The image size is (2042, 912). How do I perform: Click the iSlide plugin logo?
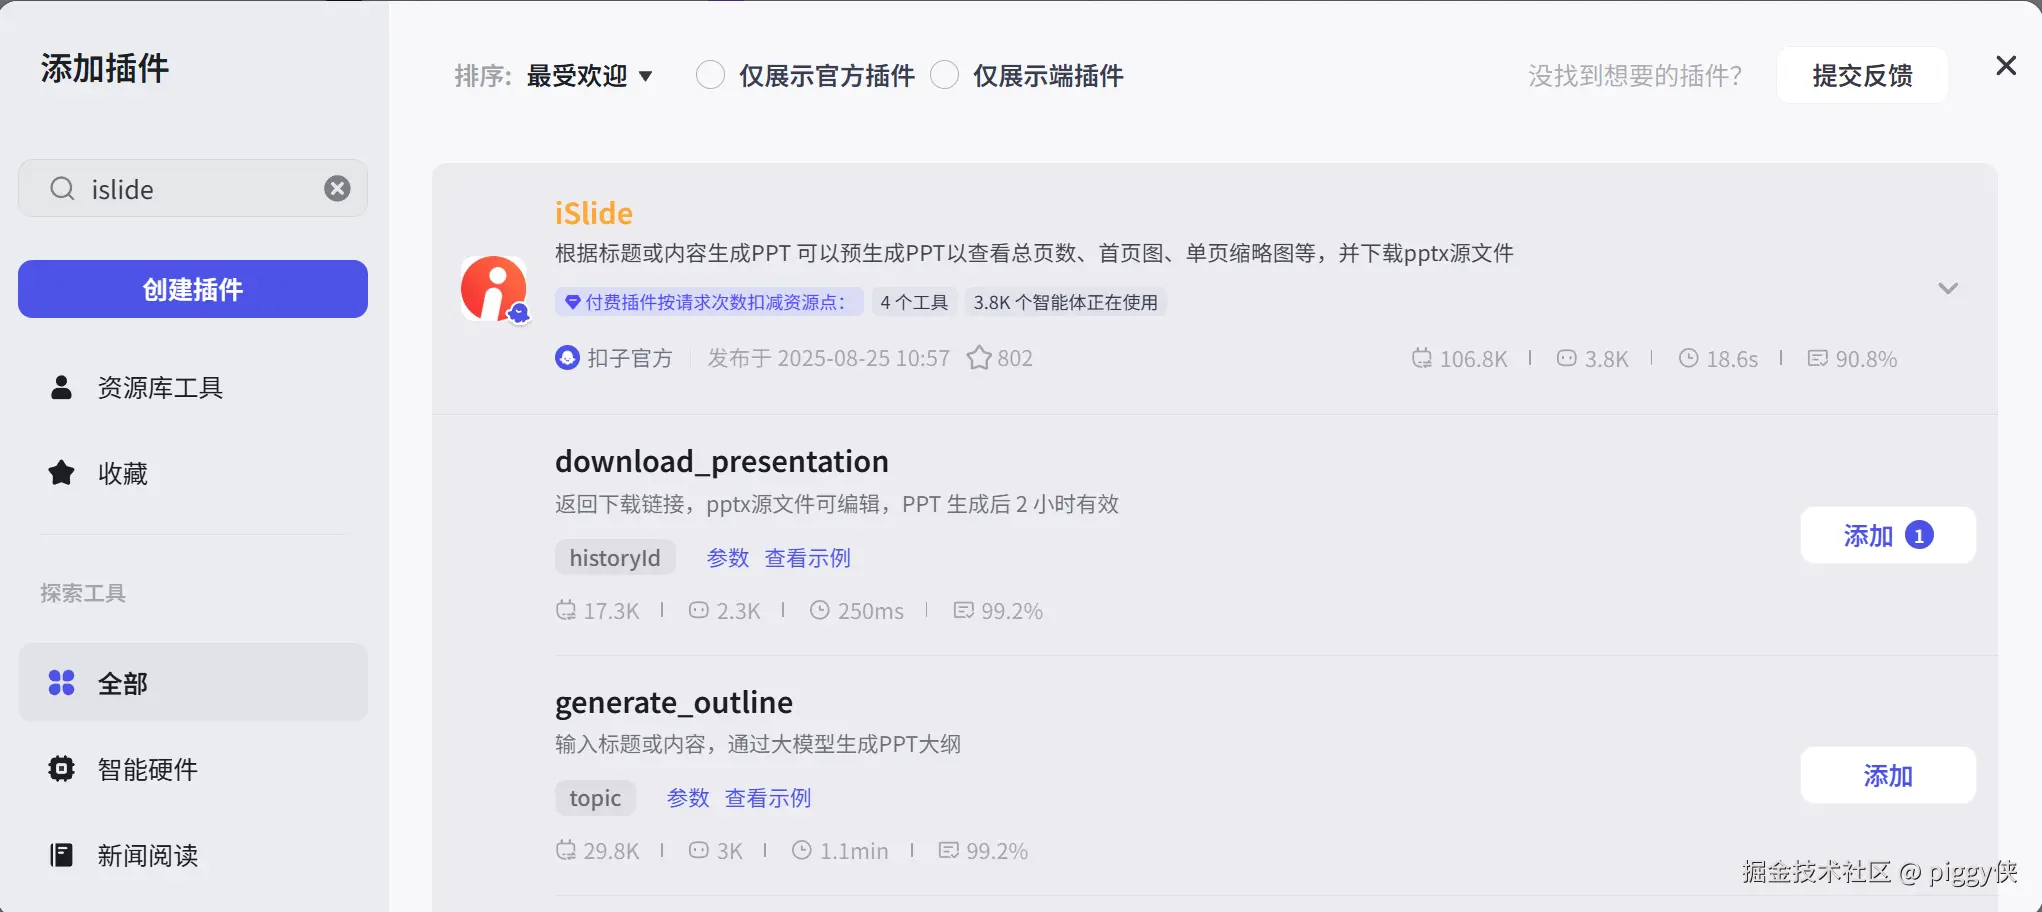(494, 289)
